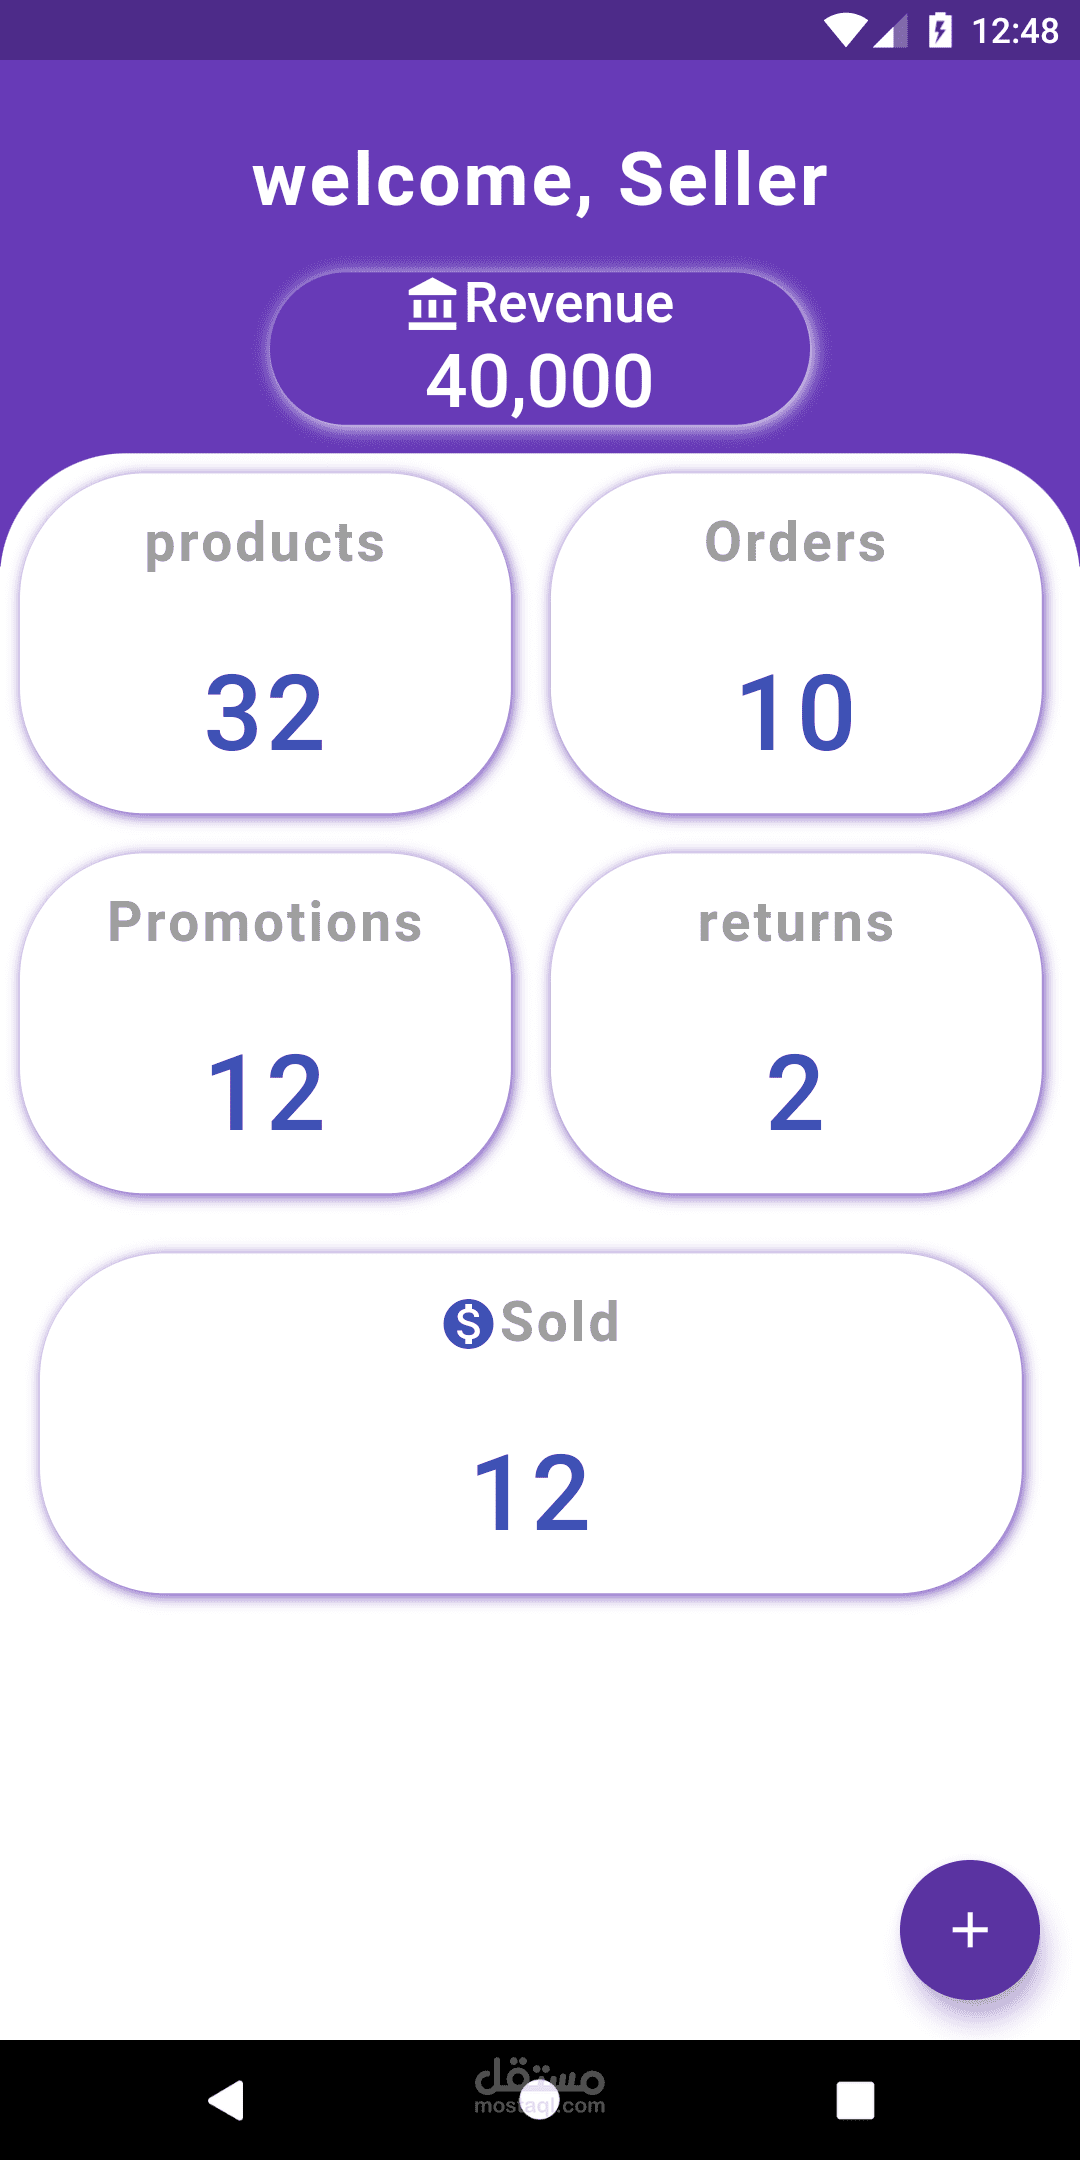Tap the status bar clock 12:48

(1015, 31)
